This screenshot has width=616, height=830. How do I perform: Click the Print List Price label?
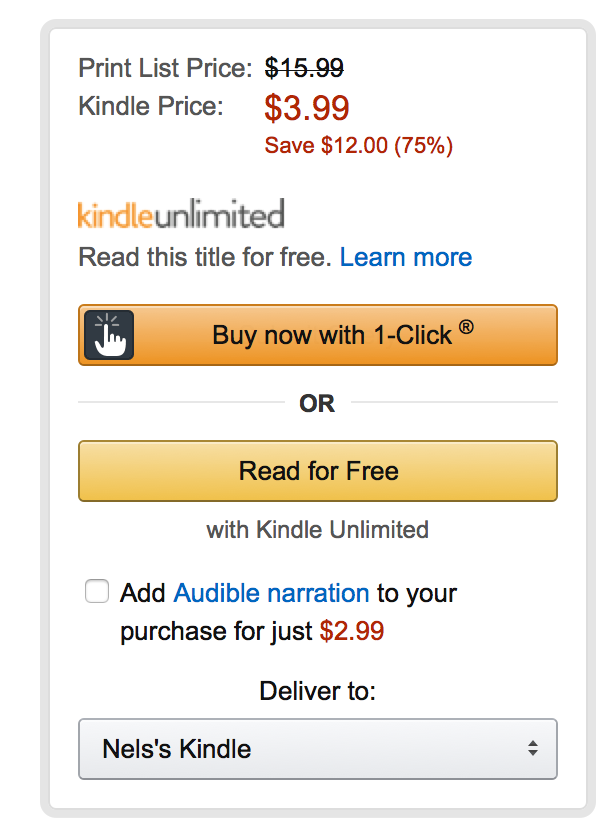165,68
